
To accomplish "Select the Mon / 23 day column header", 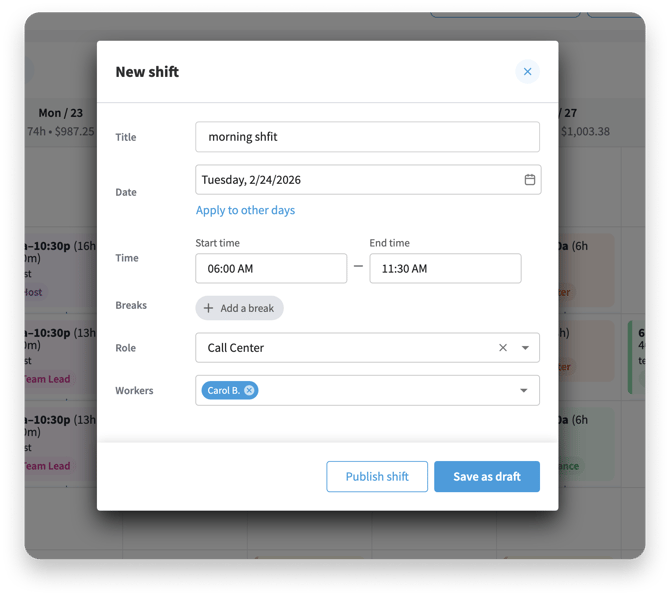I will 60,113.
